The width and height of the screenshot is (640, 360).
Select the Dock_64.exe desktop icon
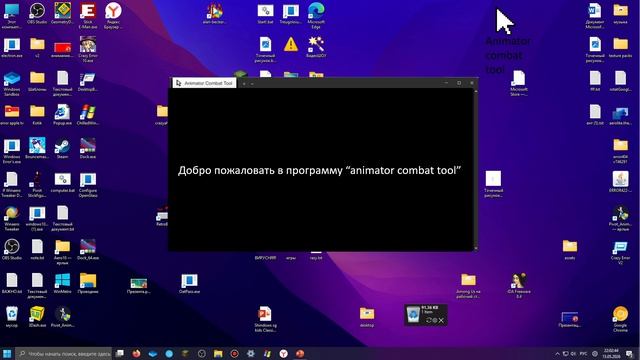click(88, 250)
